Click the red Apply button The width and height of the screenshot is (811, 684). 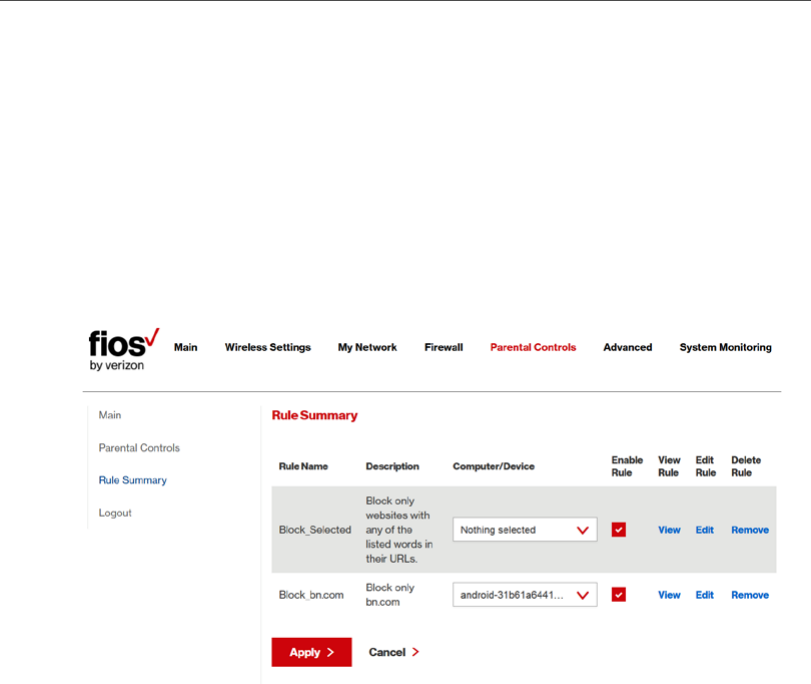pos(312,652)
